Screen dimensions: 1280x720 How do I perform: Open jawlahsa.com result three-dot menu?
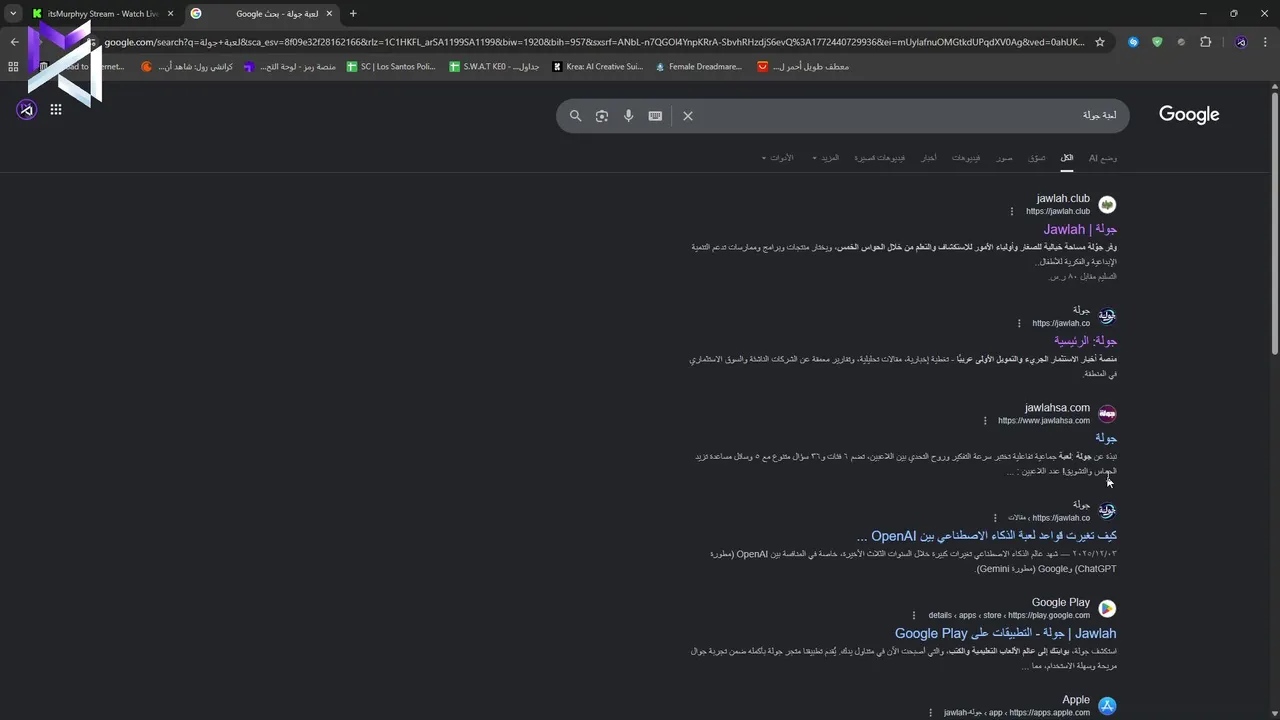pyautogui.click(x=985, y=421)
